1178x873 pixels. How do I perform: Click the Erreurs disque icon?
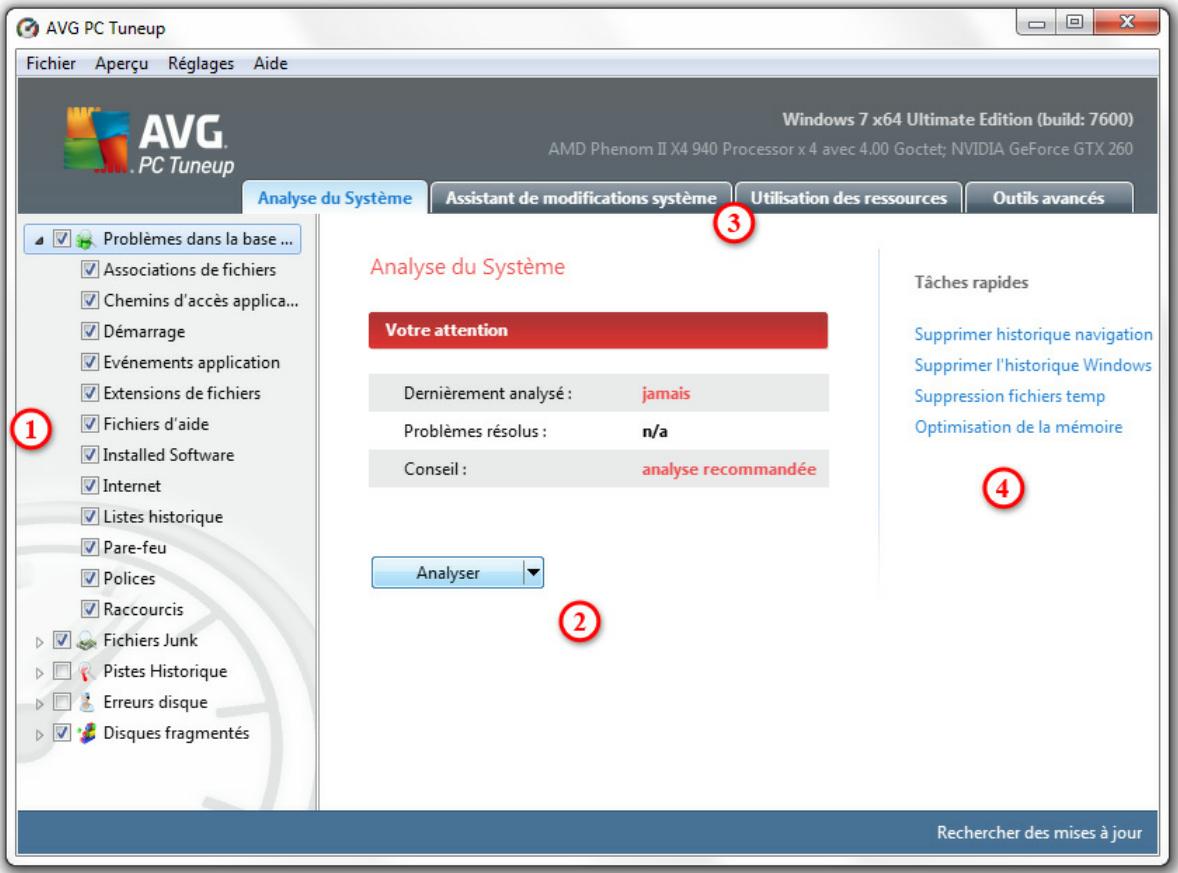86,702
